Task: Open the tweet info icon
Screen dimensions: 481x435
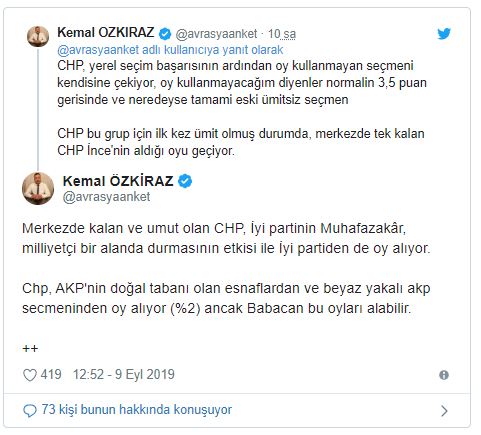Action: click(444, 375)
